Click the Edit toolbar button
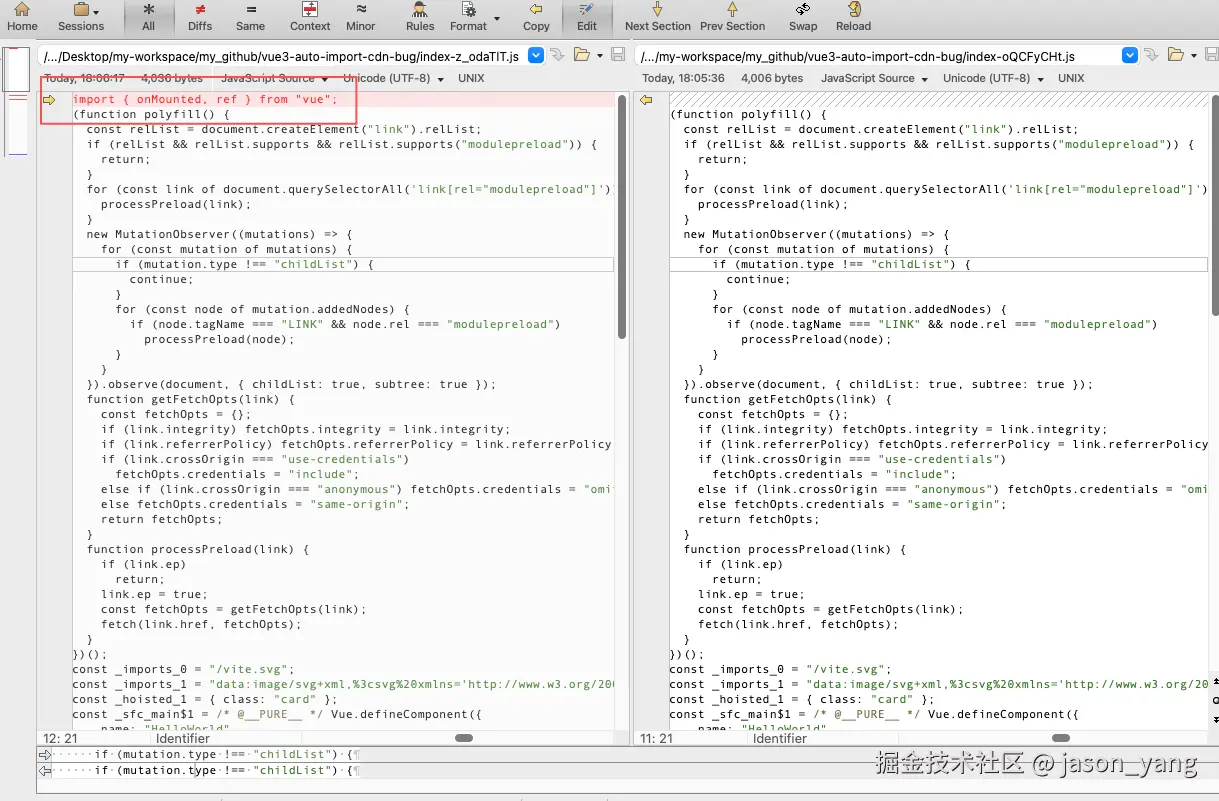The image size is (1219, 801). (587, 17)
